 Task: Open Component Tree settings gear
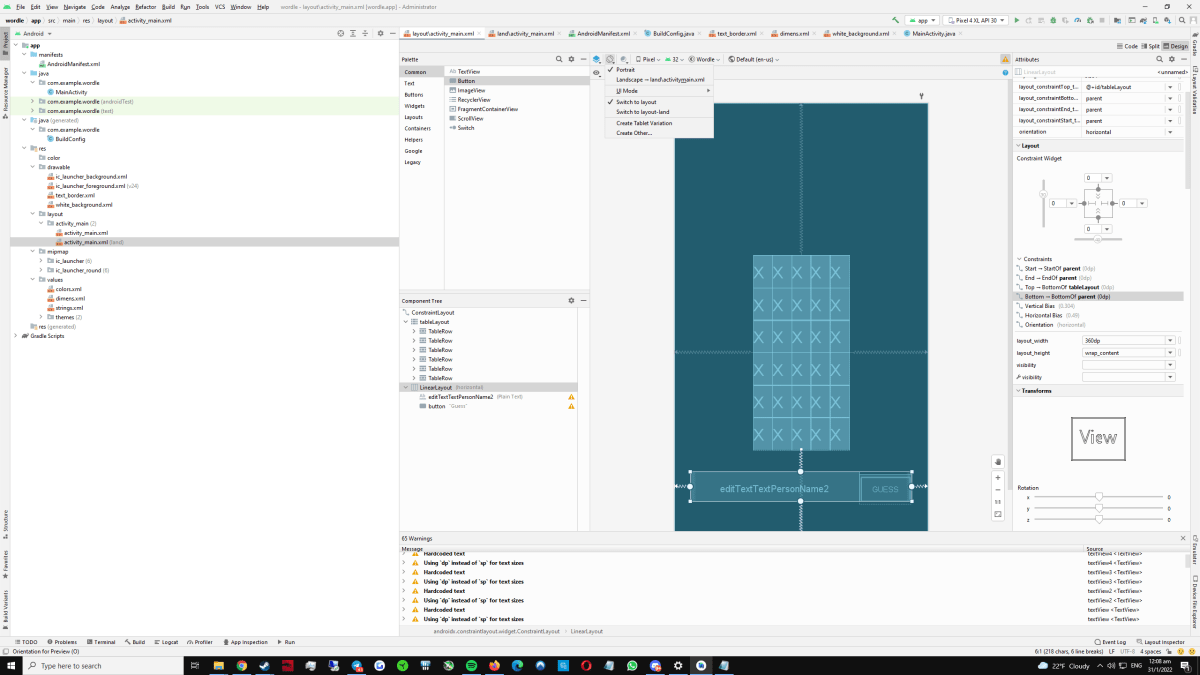pyautogui.click(x=571, y=300)
